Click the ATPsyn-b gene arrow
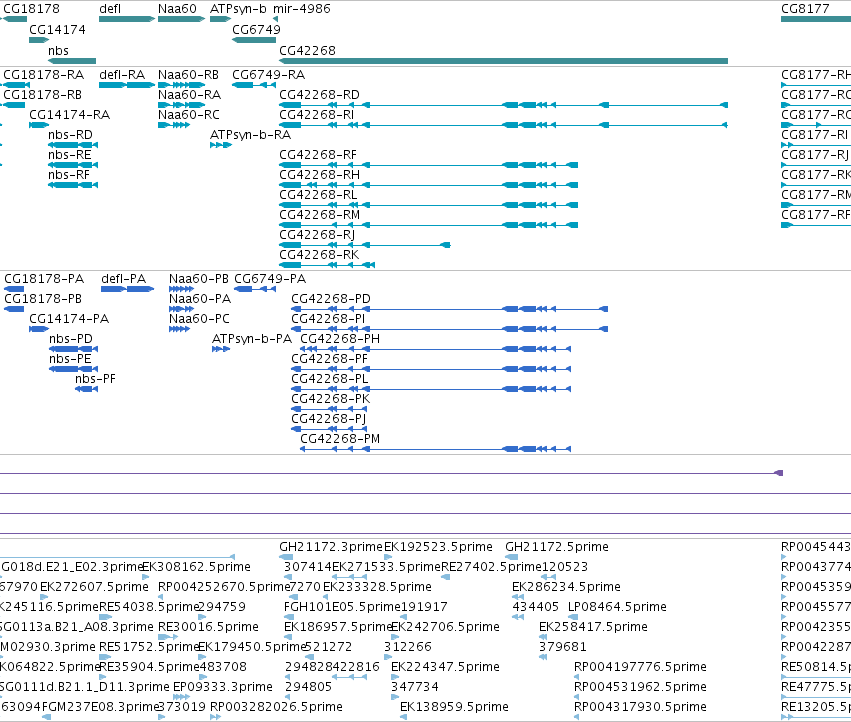Screen dimensions: 851x722 point(220,19)
